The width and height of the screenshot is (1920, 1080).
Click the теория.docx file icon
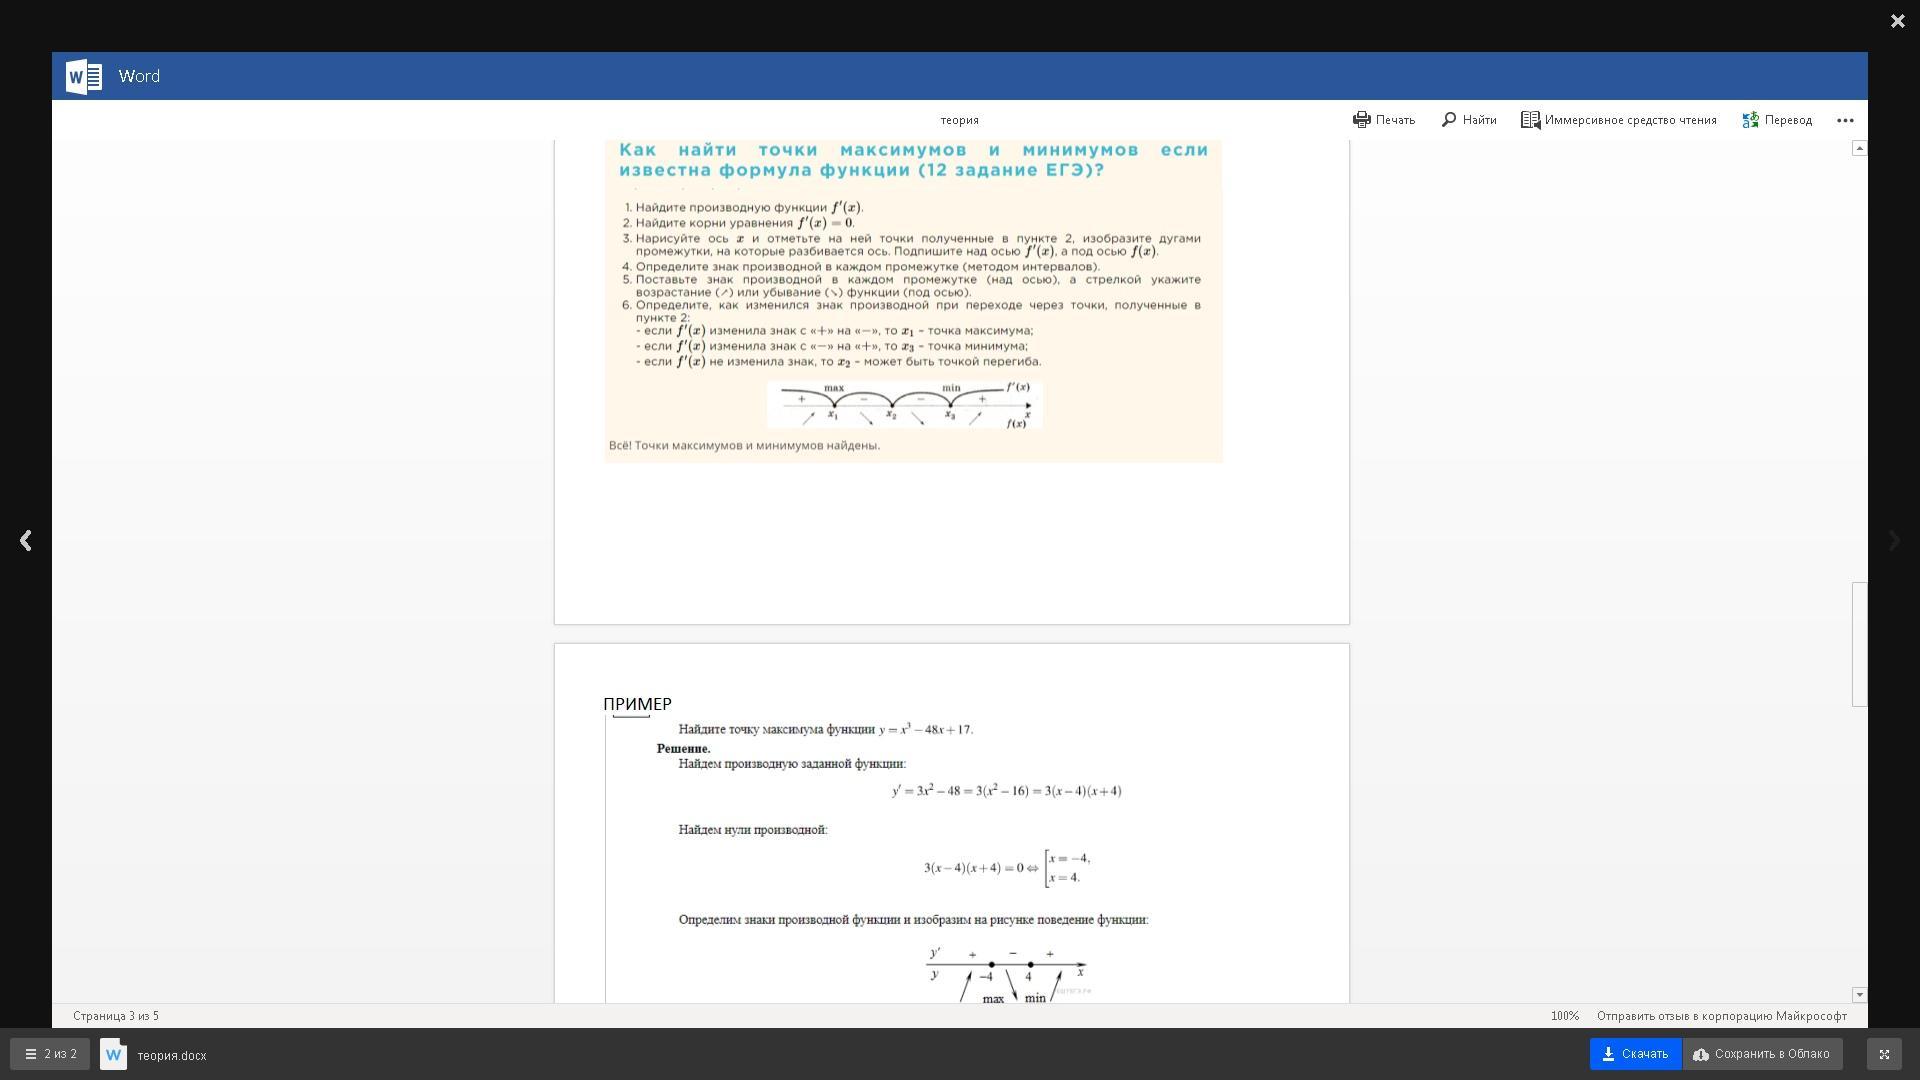coord(113,1054)
